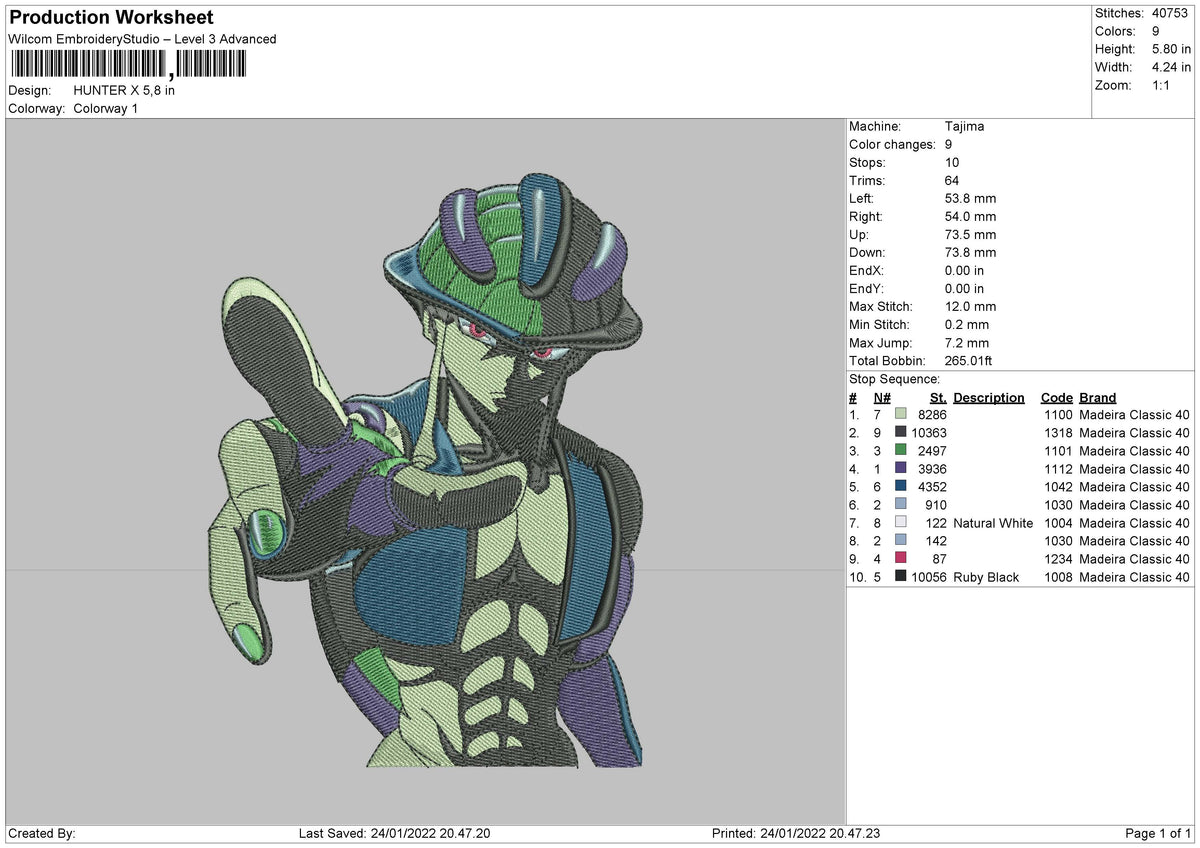Select the Page 1 of 1 footer text

click(x=1158, y=833)
